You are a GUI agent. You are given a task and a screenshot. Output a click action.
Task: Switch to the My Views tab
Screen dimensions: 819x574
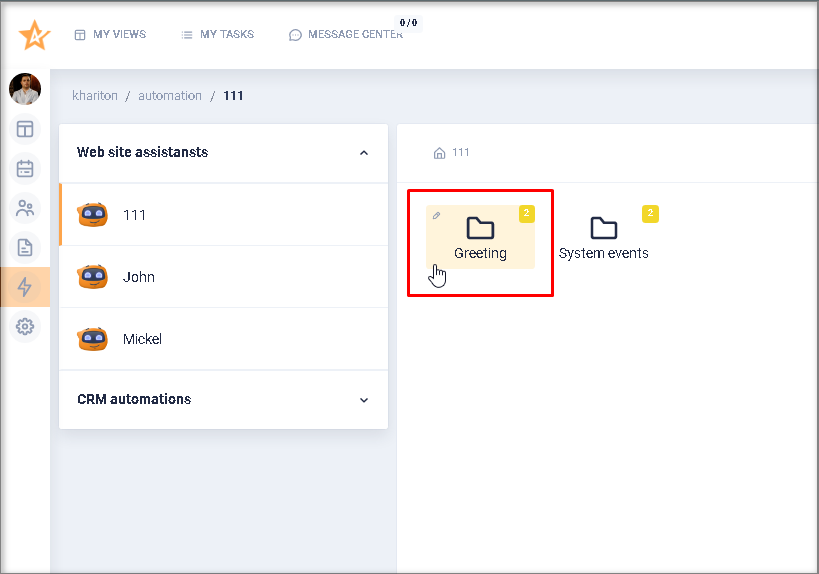[x=110, y=35]
